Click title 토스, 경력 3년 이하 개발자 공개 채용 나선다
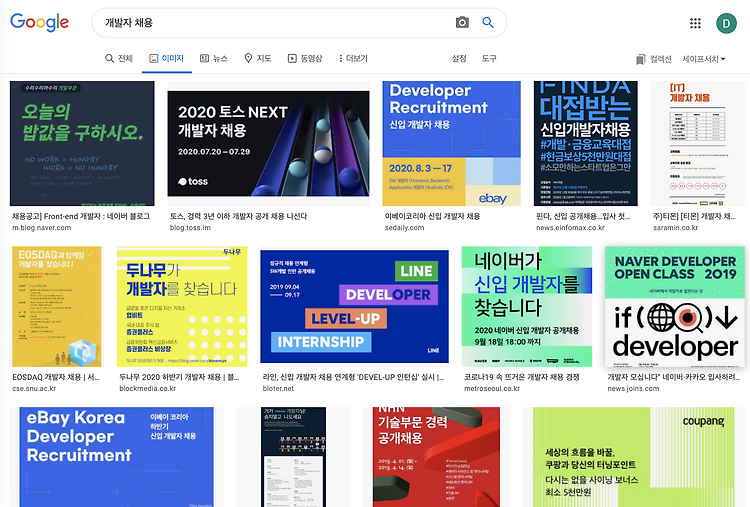 coord(238,216)
